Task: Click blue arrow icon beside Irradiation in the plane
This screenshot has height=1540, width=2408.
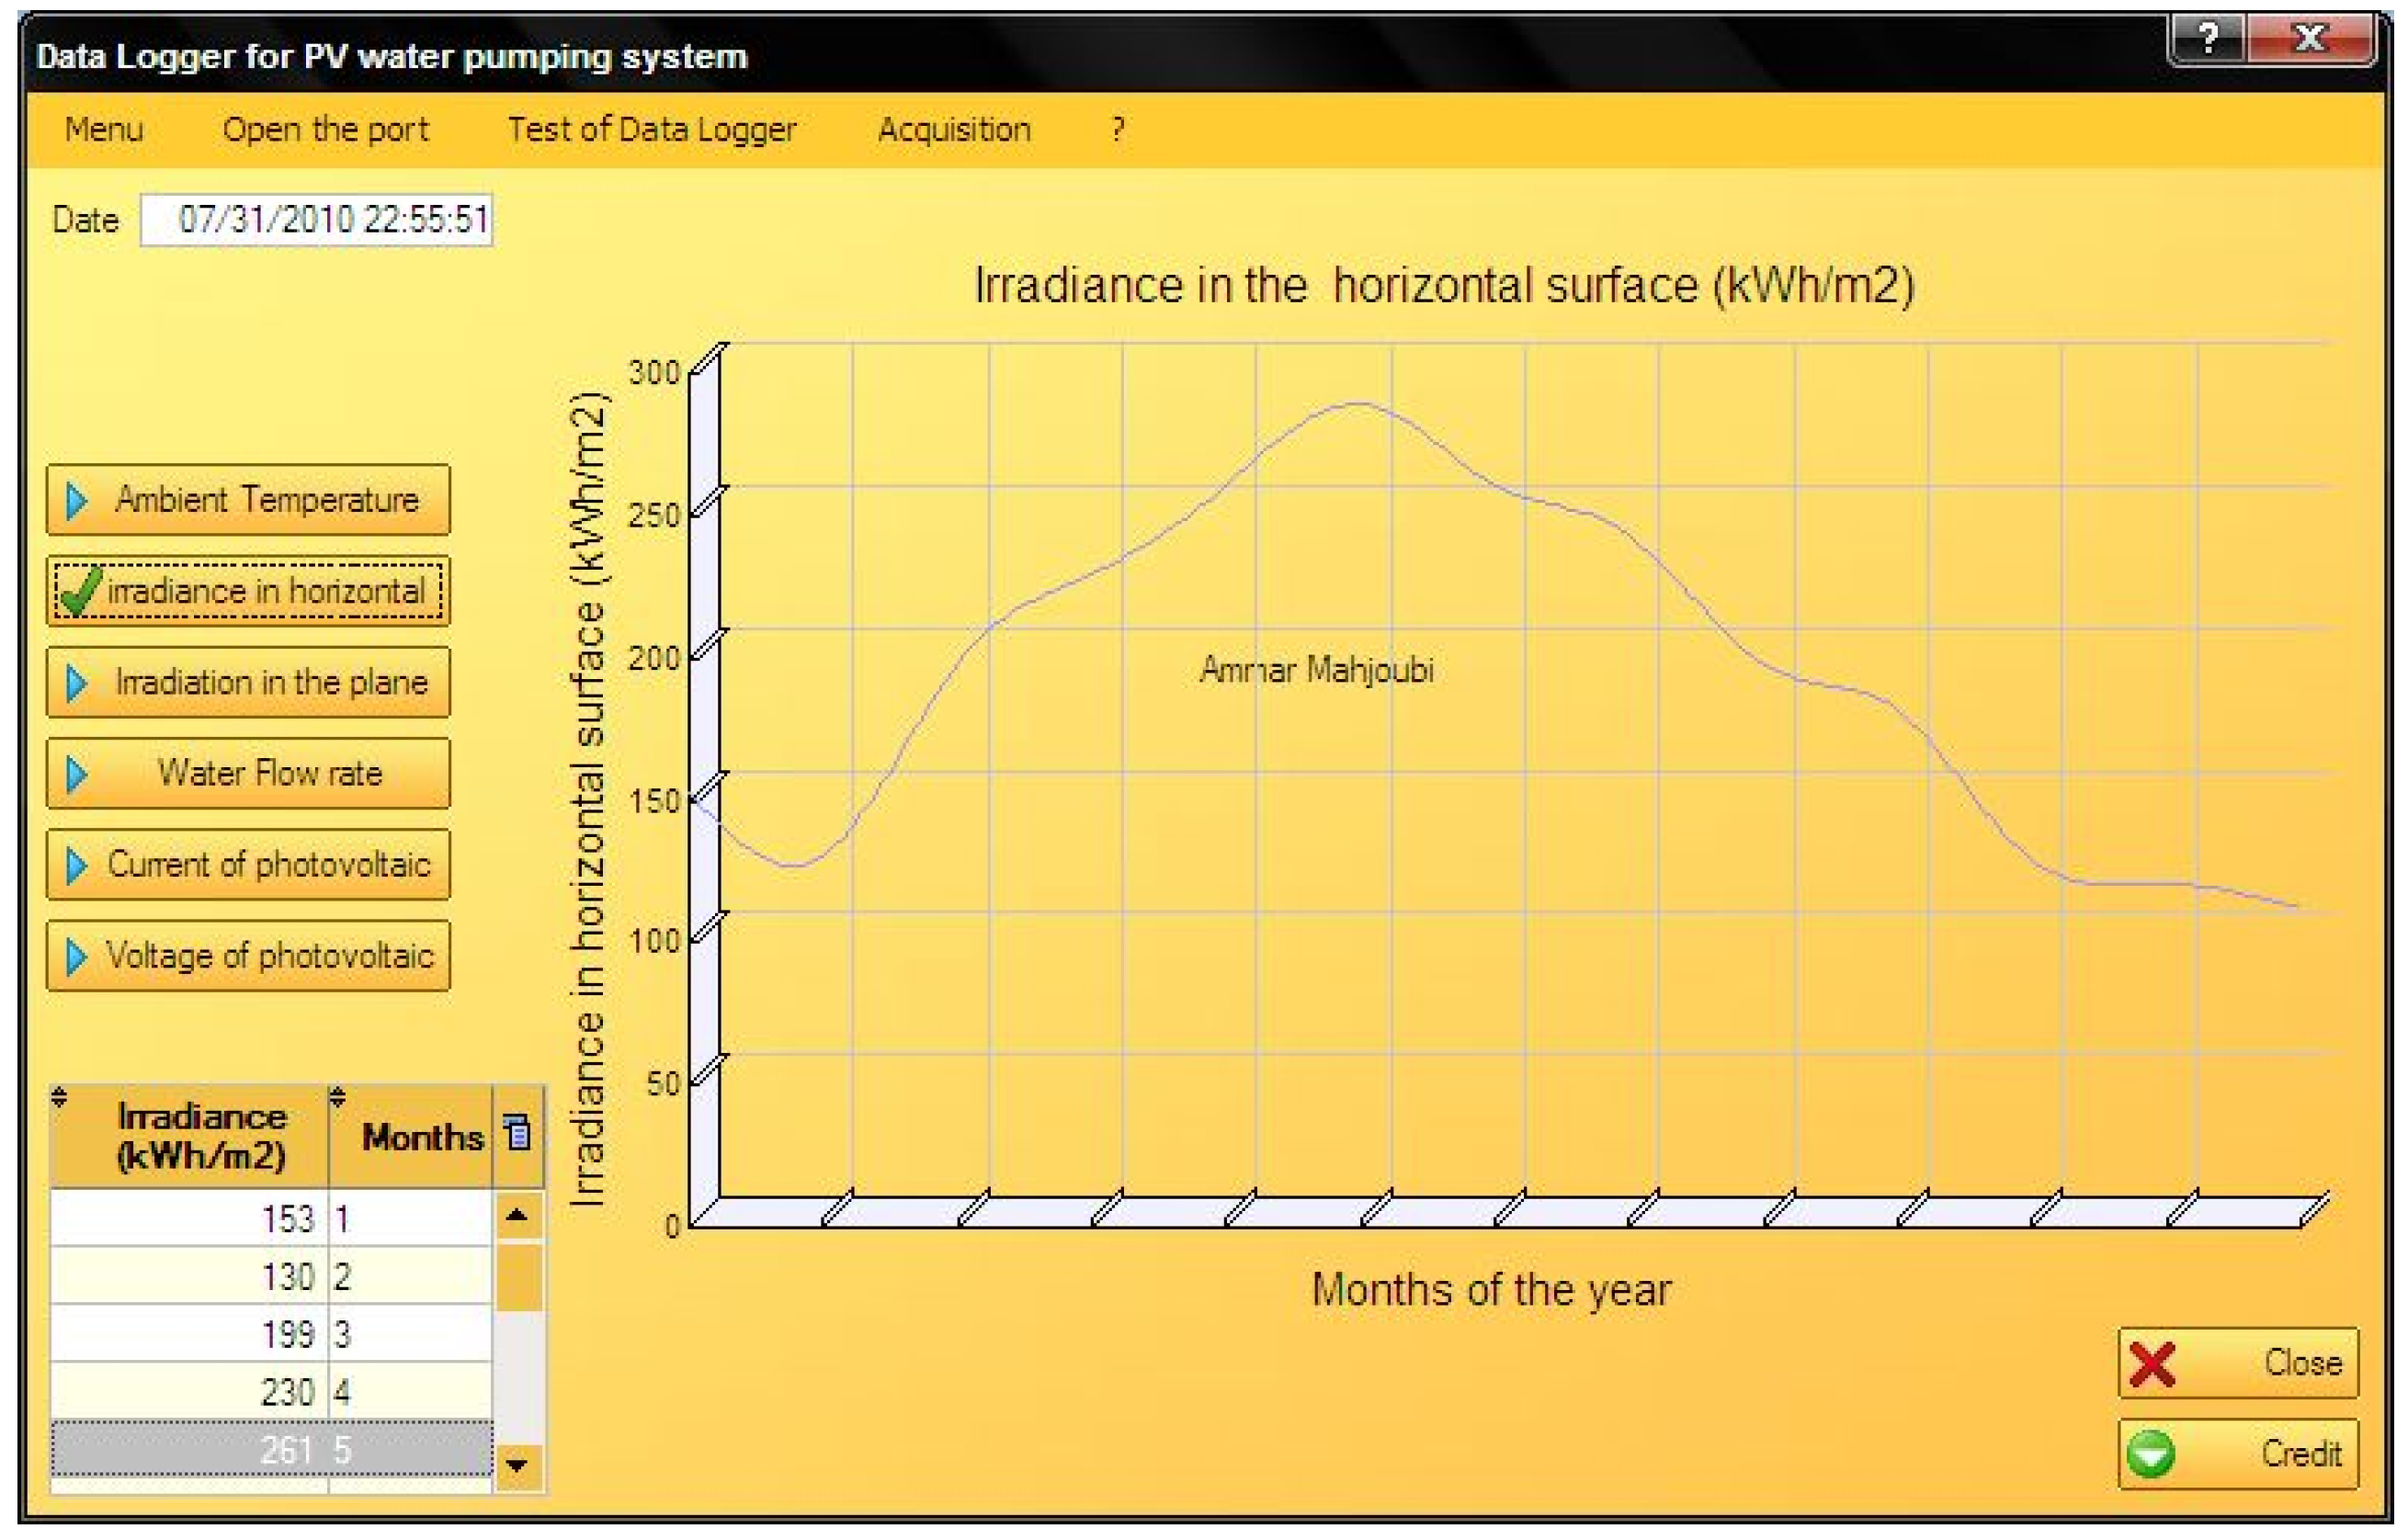Action: 76,683
